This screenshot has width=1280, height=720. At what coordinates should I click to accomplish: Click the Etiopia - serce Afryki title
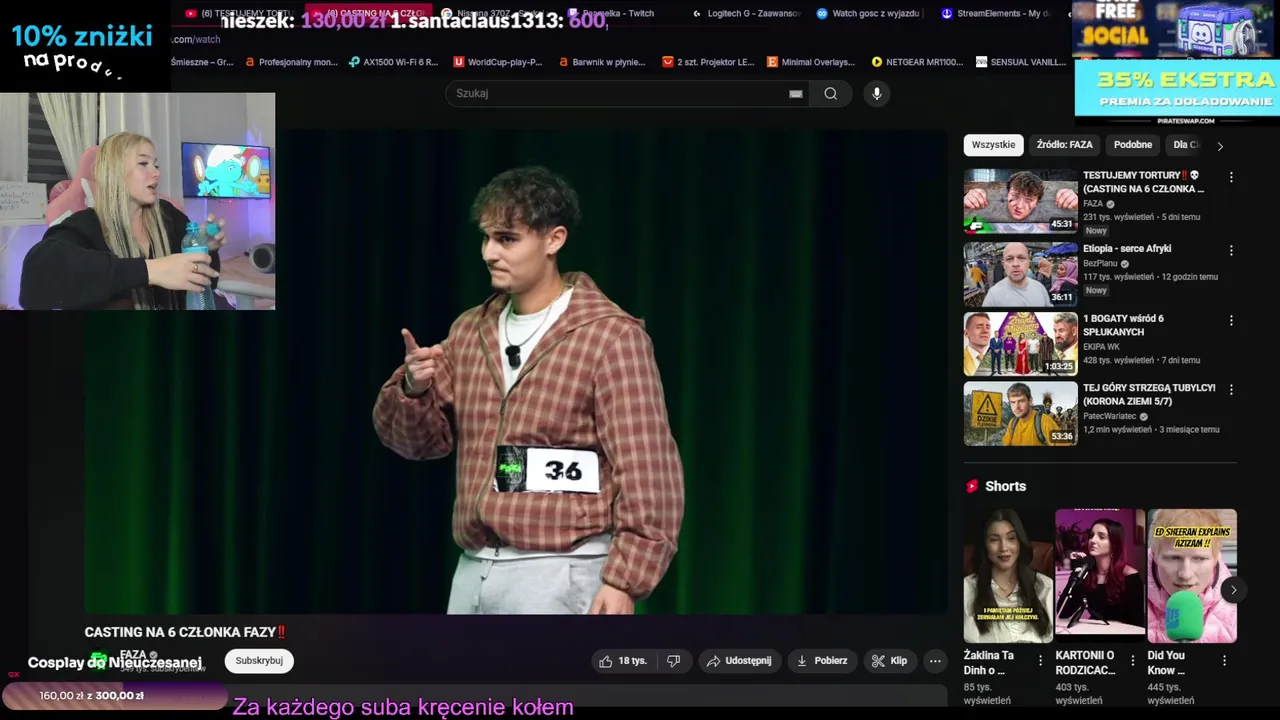pos(1127,249)
